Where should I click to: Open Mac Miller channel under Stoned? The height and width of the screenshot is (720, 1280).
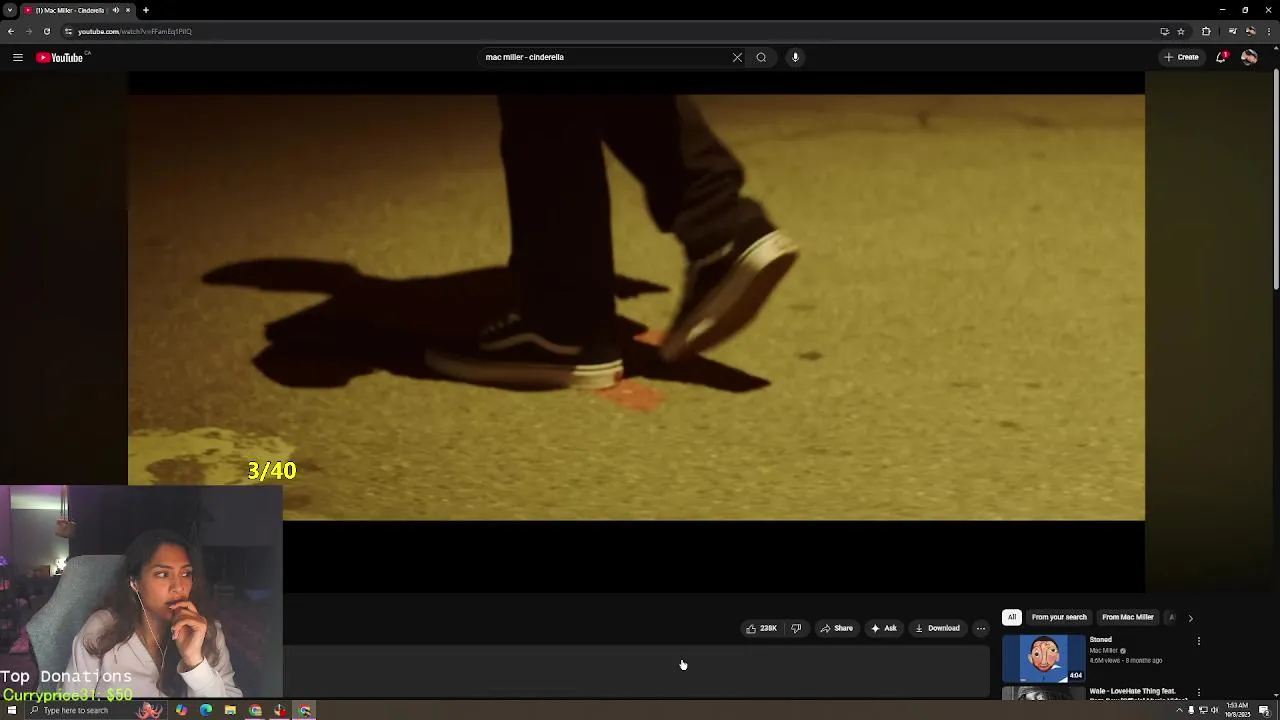[1104, 651]
